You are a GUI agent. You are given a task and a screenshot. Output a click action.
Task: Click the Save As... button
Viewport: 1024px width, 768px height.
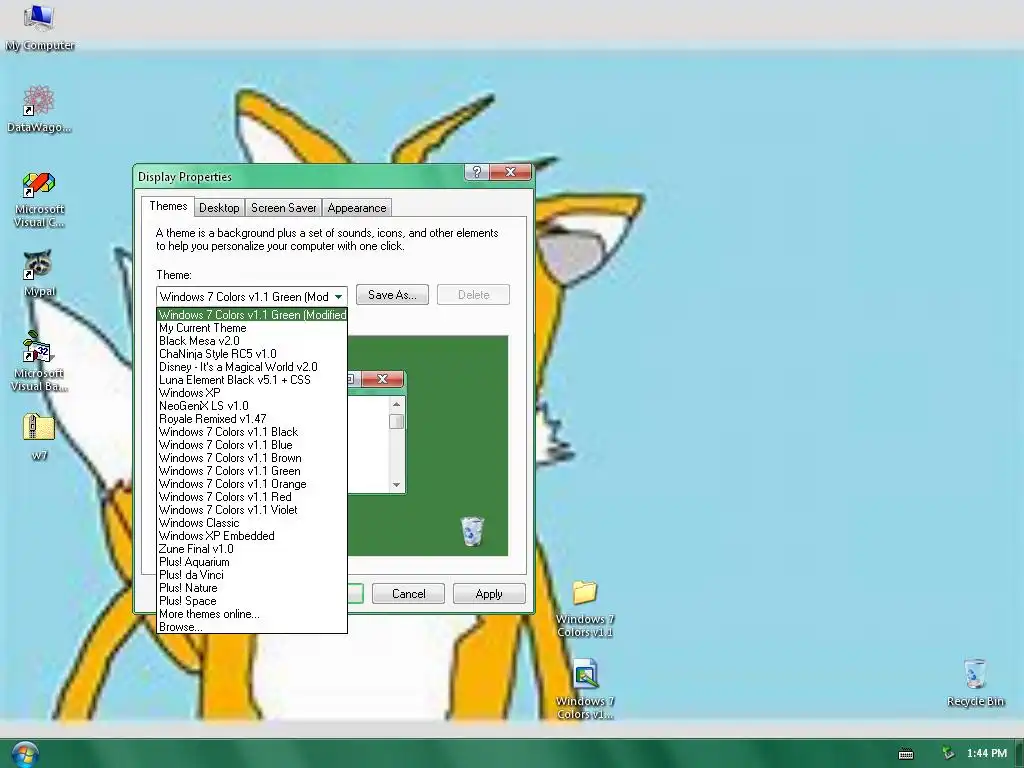pos(392,295)
